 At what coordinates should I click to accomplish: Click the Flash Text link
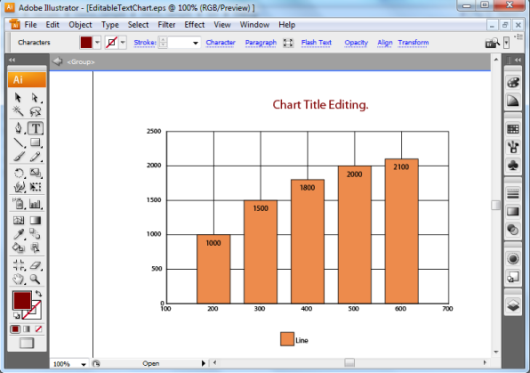316,43
